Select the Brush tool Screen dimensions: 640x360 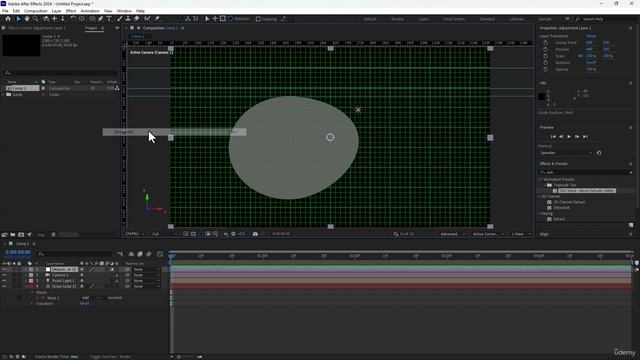pos(120,19)
